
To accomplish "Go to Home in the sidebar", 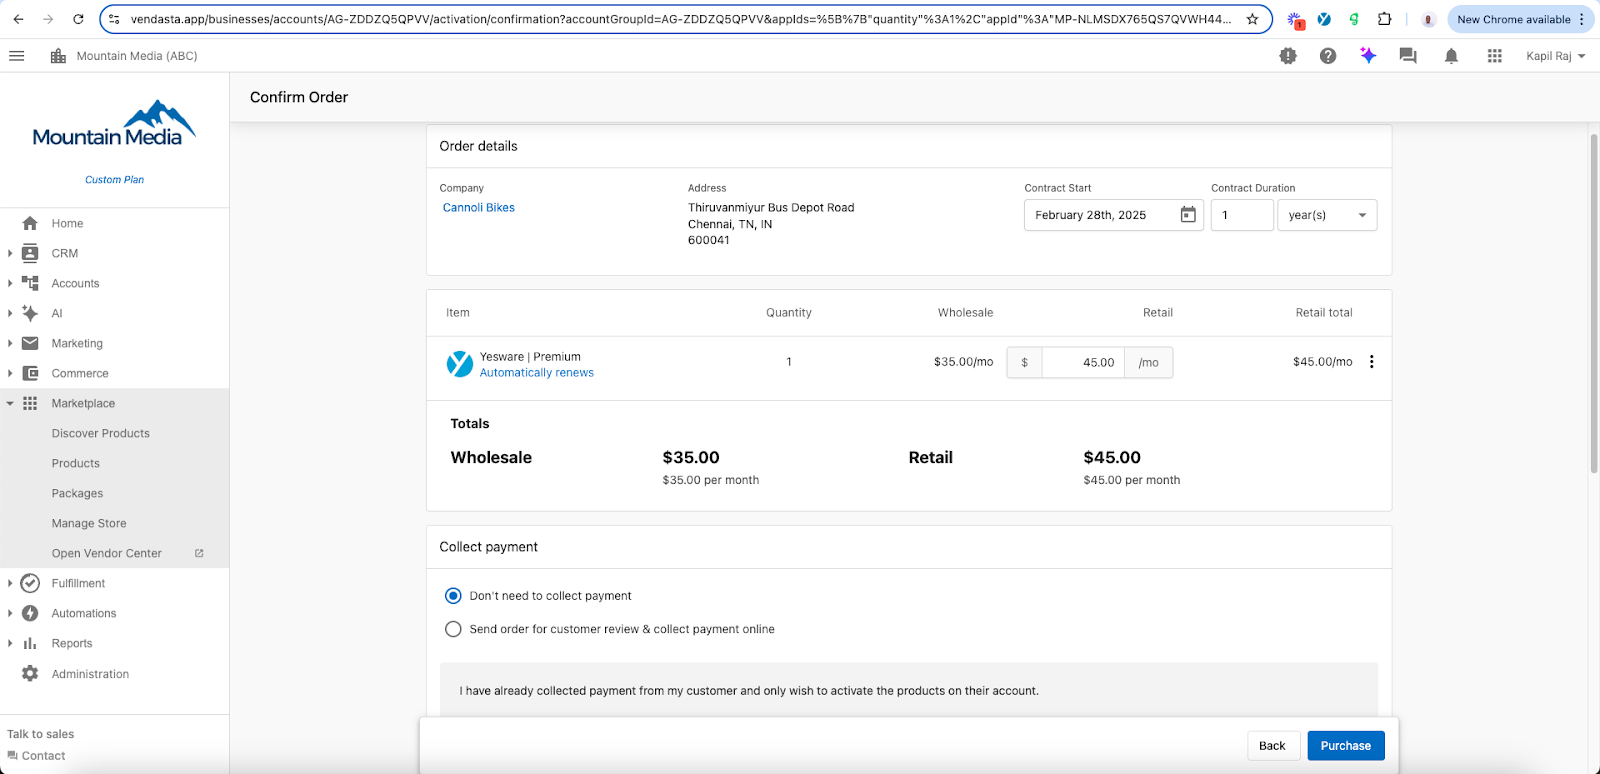I will coord(67,223).
